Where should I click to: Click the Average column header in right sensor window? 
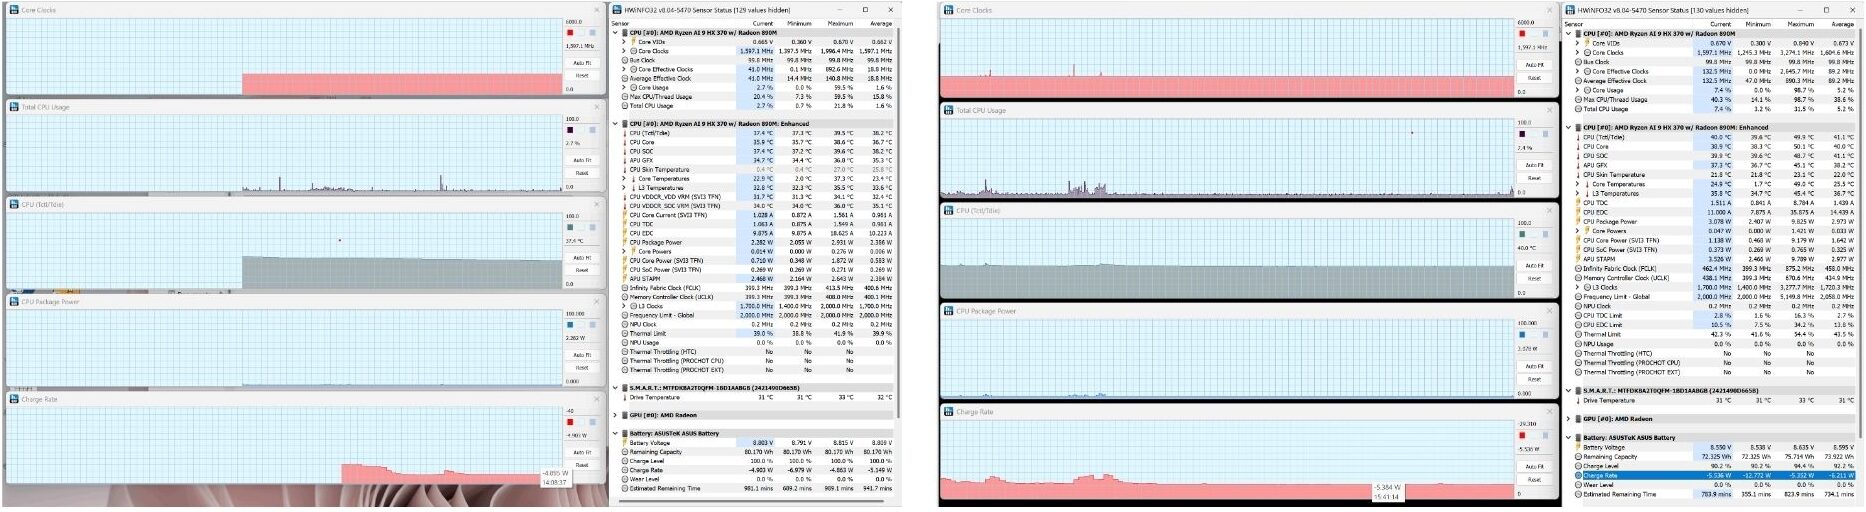[x=1842, y=24]
